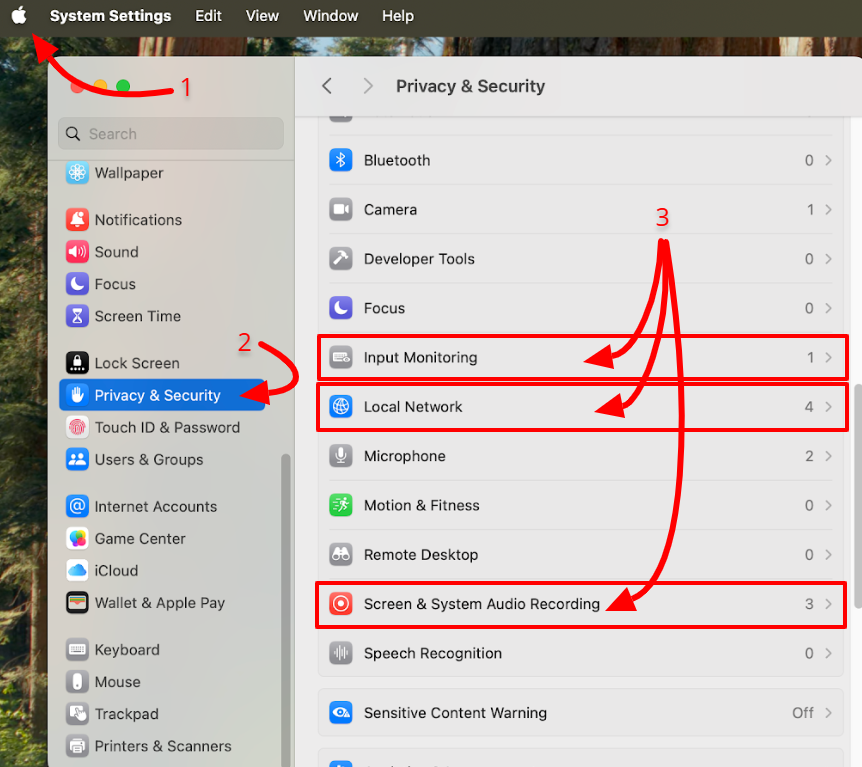Viewport: 862px width, 767px height.
Task: Click the Screen & System Audio Recording count 3
Action: 809,604
